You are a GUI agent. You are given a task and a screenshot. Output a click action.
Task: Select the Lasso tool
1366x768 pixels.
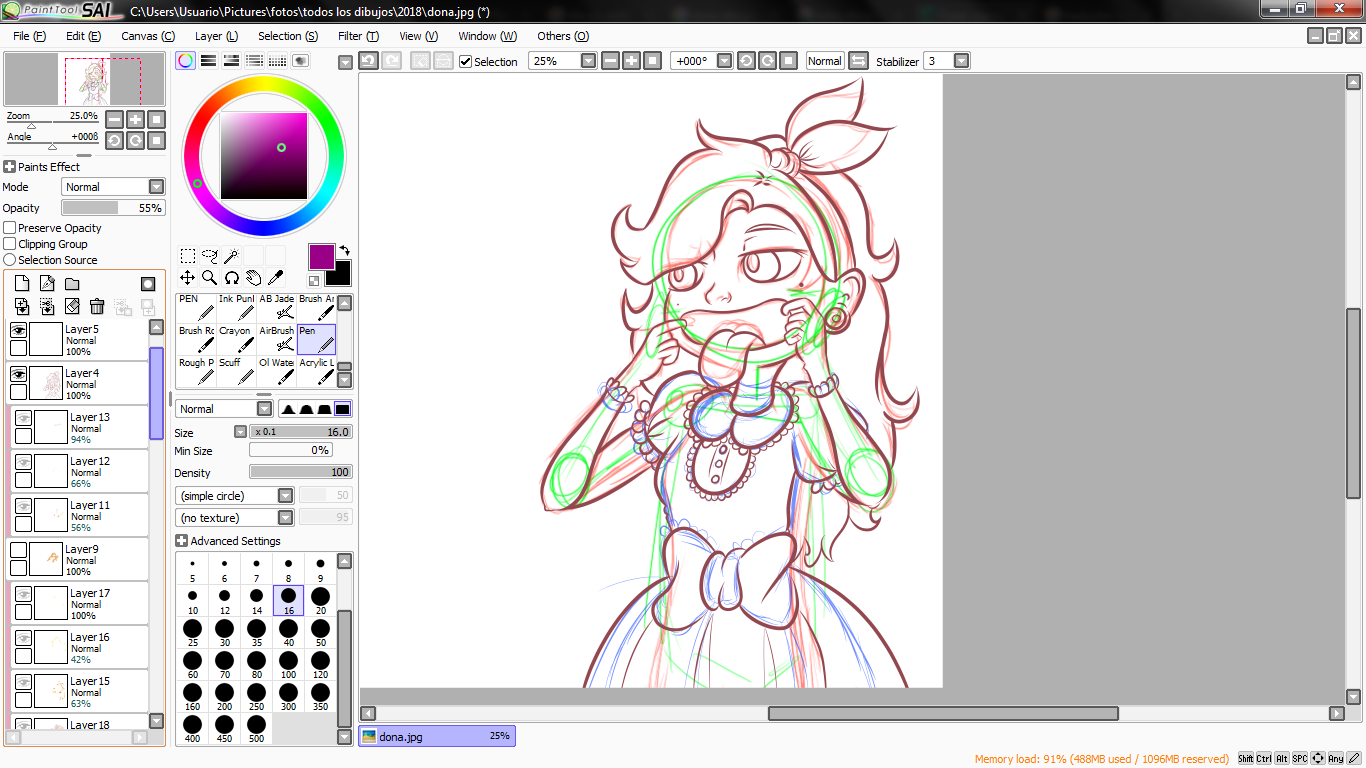[x=209, y=256]
